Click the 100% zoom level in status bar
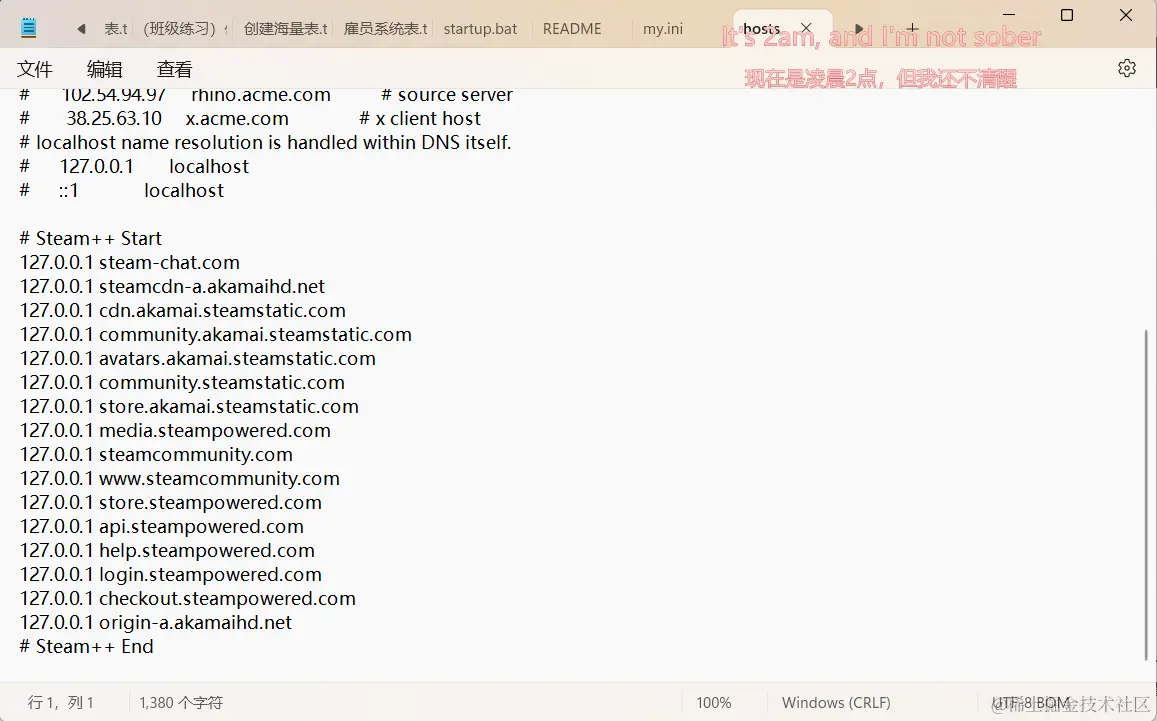 714,703
